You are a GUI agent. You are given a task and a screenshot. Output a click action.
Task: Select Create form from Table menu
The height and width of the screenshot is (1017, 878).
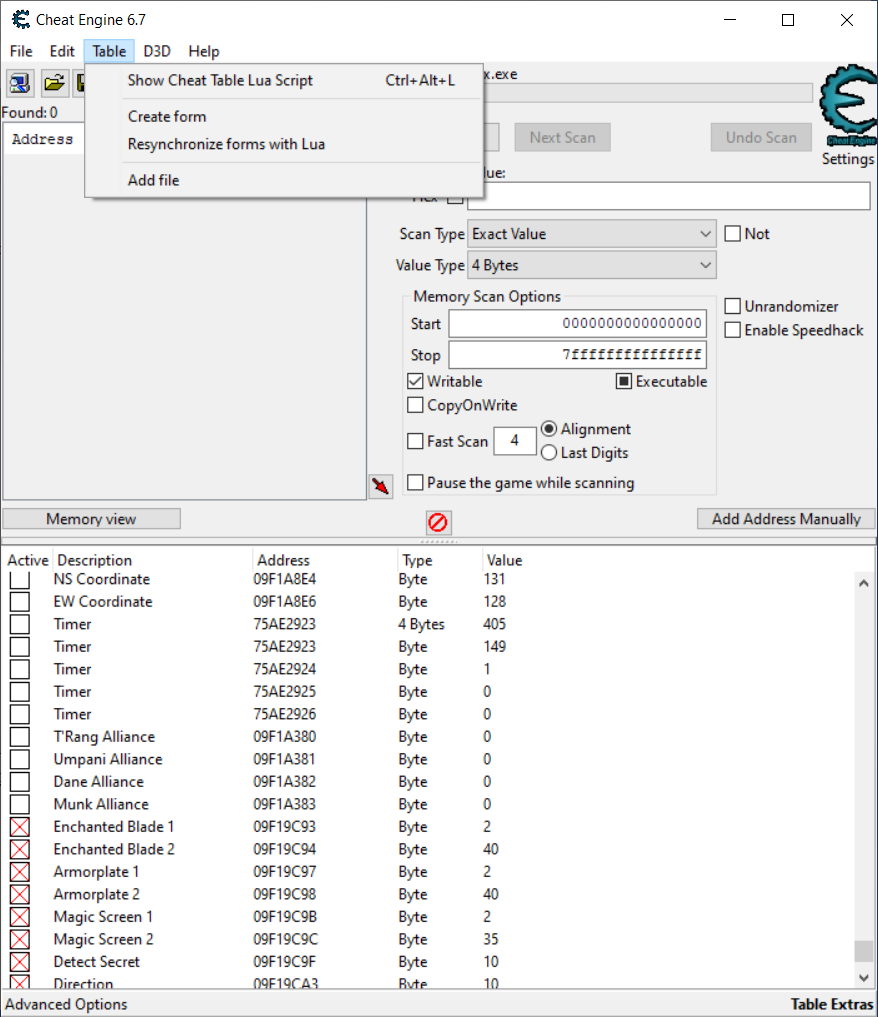point(167,117)
